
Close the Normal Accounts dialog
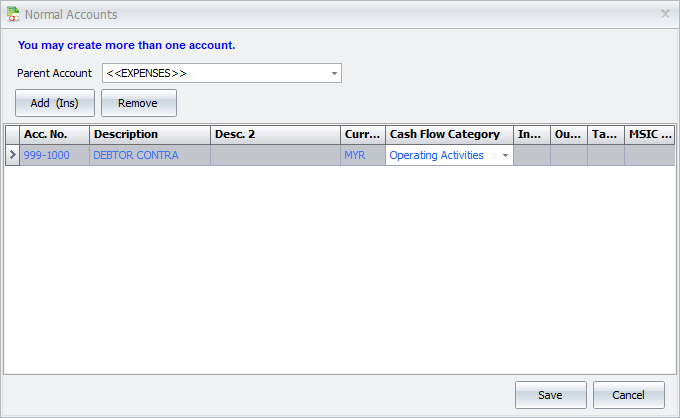point(665,14)
